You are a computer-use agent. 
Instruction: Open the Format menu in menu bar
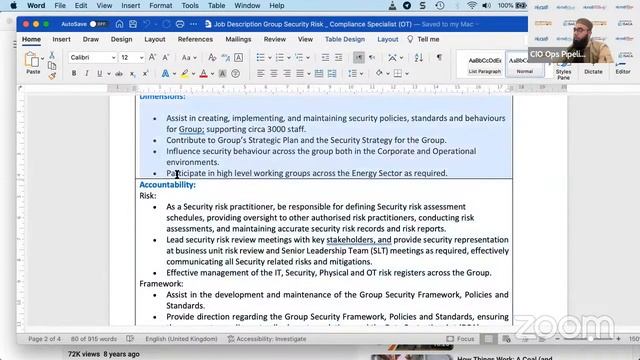pos(160,6)
